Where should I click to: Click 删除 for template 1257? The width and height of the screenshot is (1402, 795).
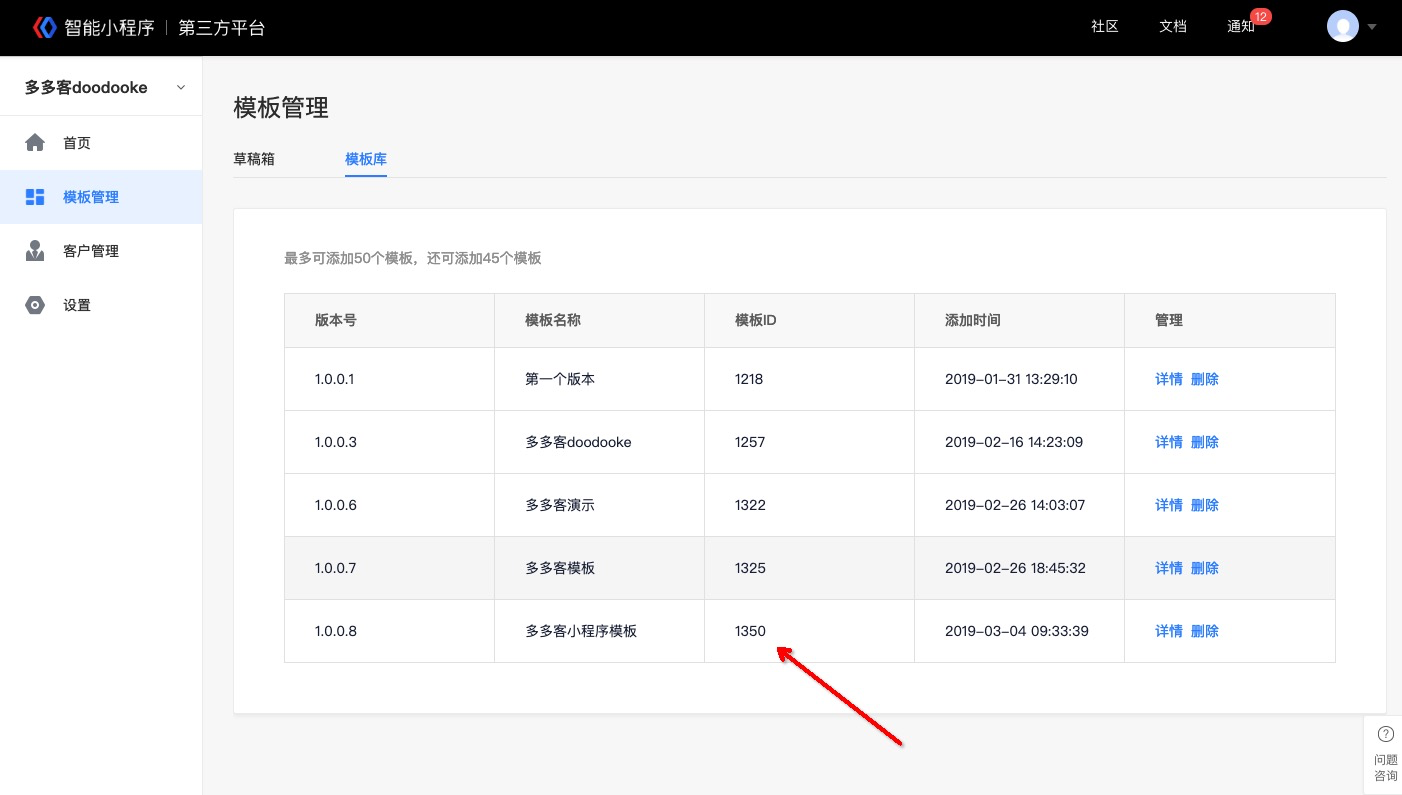pyautogui.click(x=1205, y=442)
